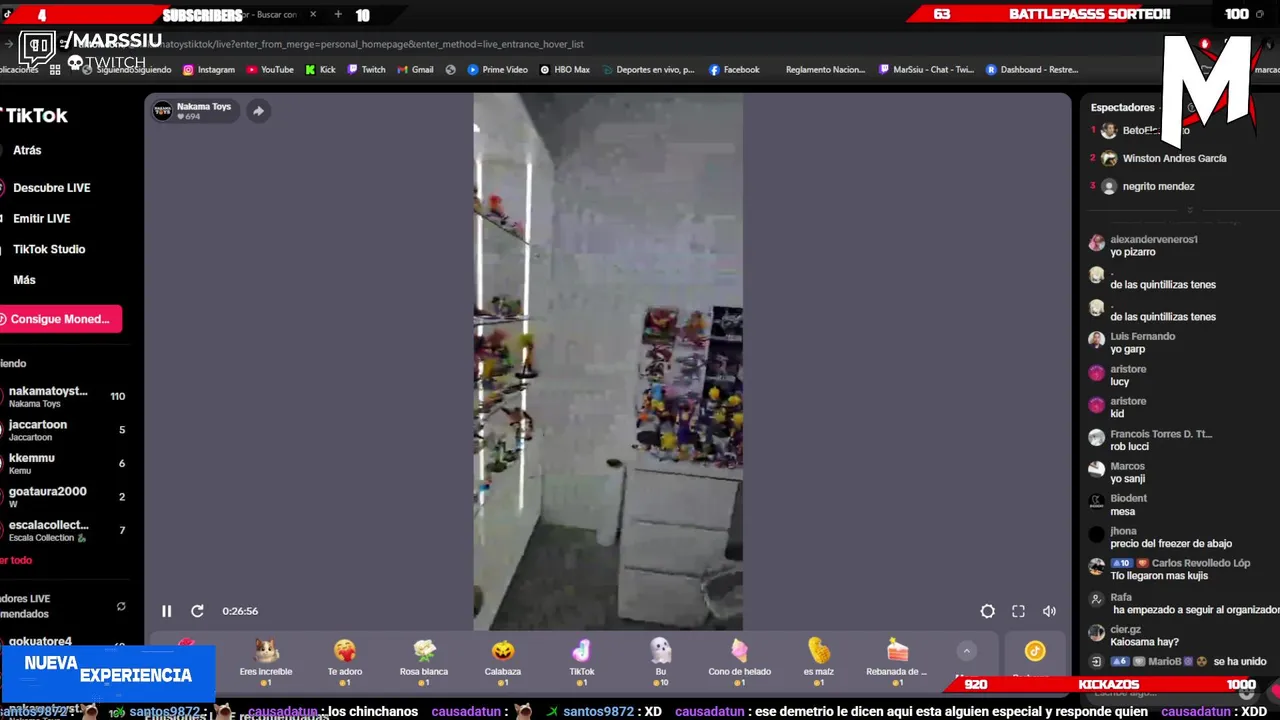Open Más sidebar menu

(24, 280)
